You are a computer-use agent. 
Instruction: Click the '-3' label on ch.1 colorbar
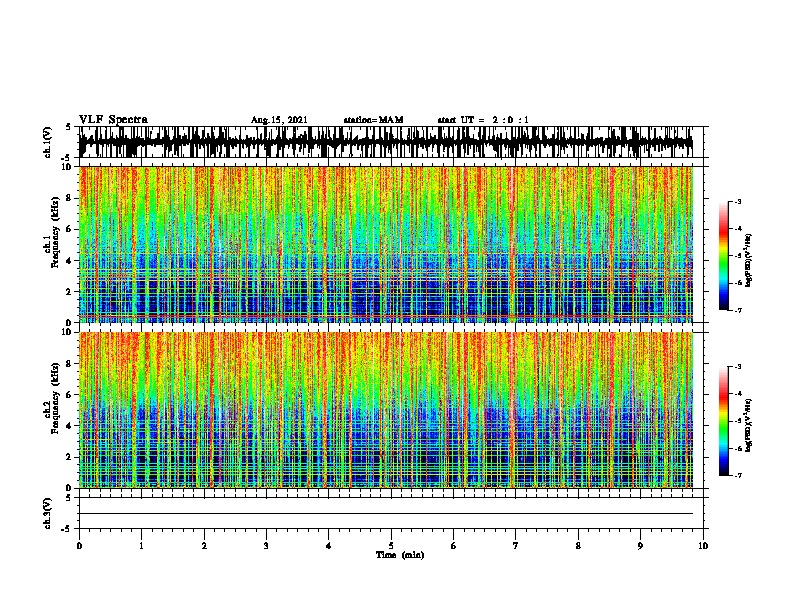pyautogui.click(x=738, y=201)
